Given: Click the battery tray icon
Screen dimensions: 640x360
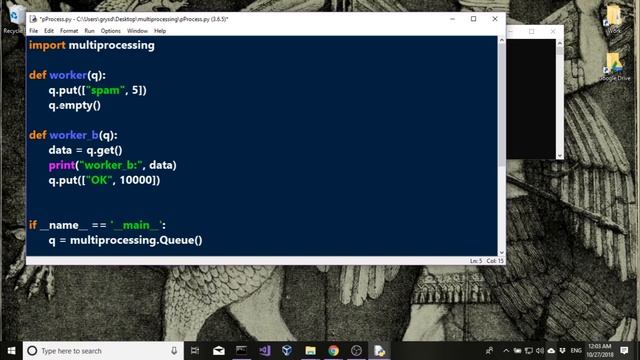Looking at the screenshot, I should click(x=518, y=351).
